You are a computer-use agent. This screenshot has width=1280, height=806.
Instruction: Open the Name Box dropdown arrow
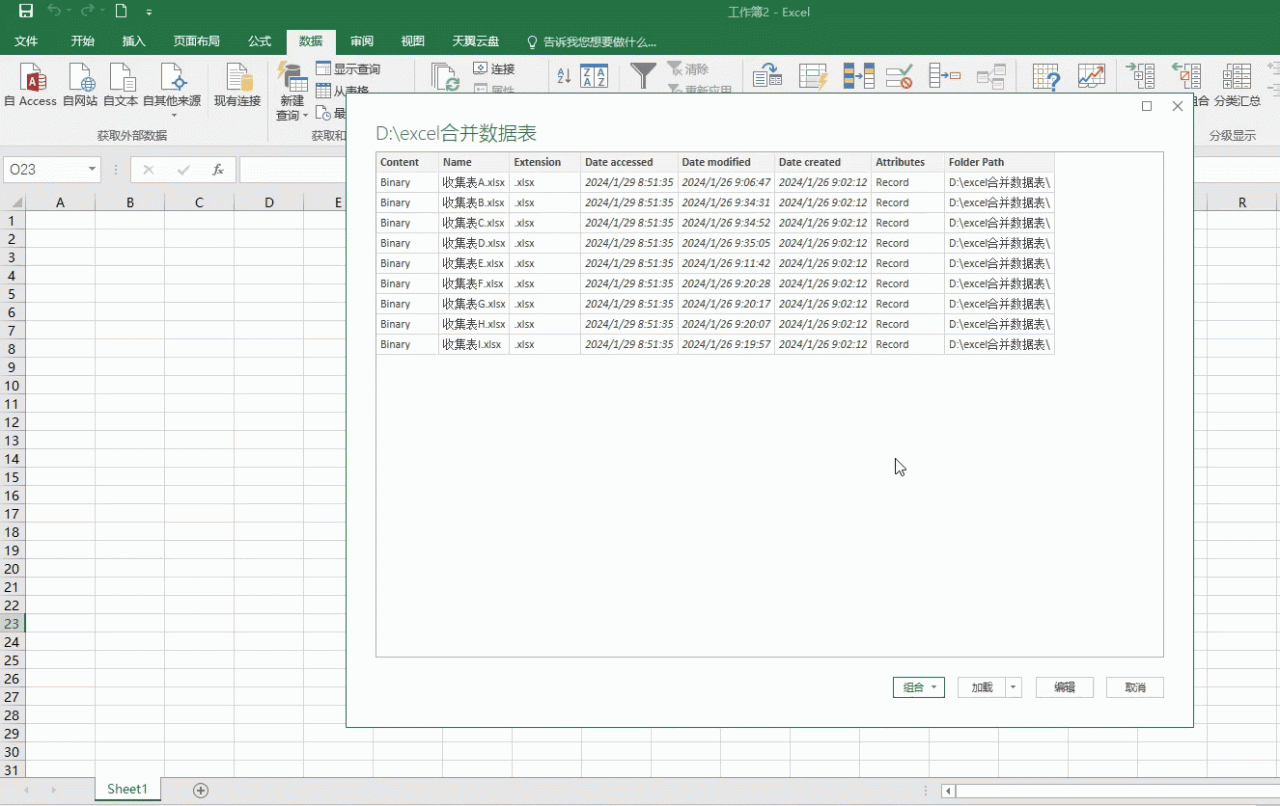(92, 170)
